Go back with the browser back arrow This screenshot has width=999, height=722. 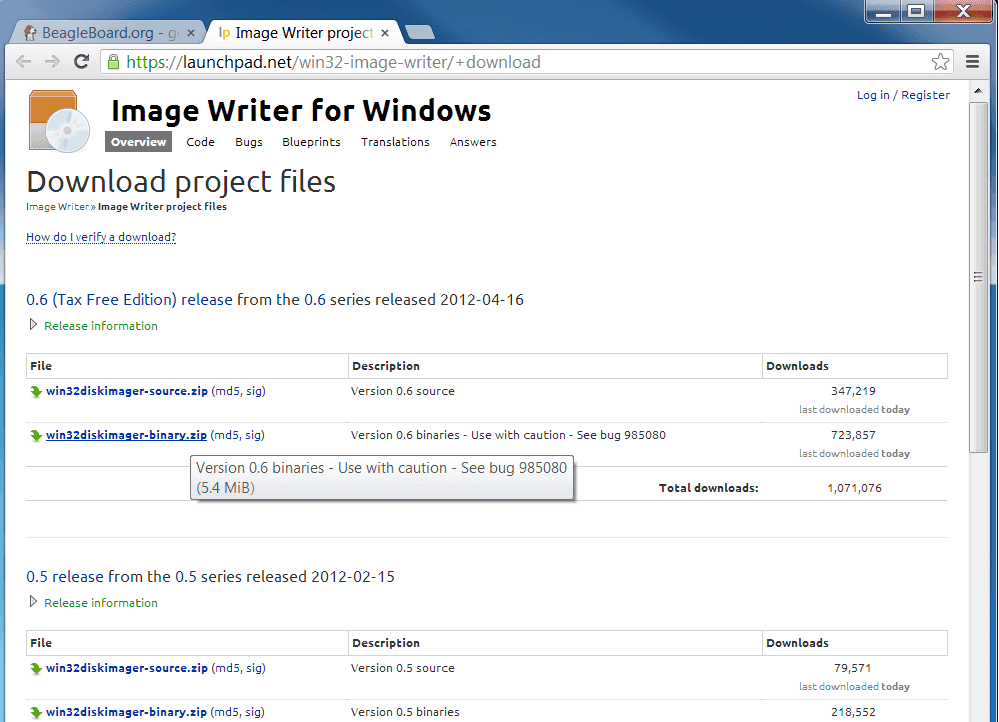24,62
